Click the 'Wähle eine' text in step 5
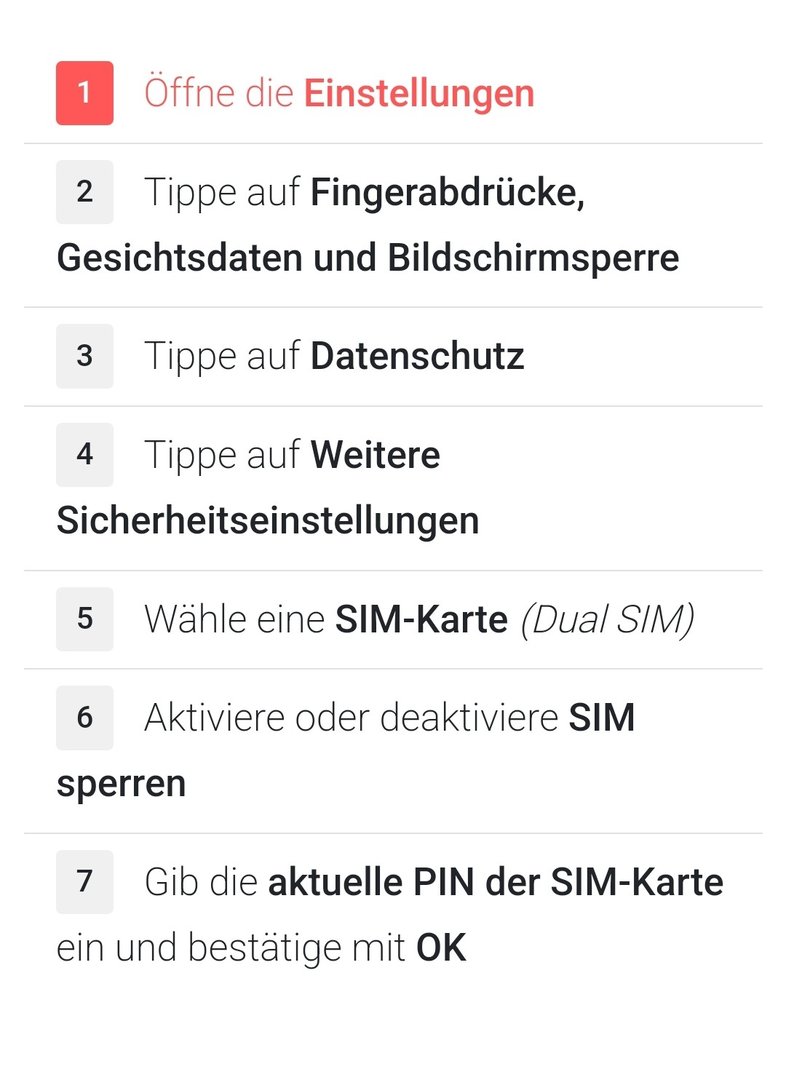 (234, 620)
